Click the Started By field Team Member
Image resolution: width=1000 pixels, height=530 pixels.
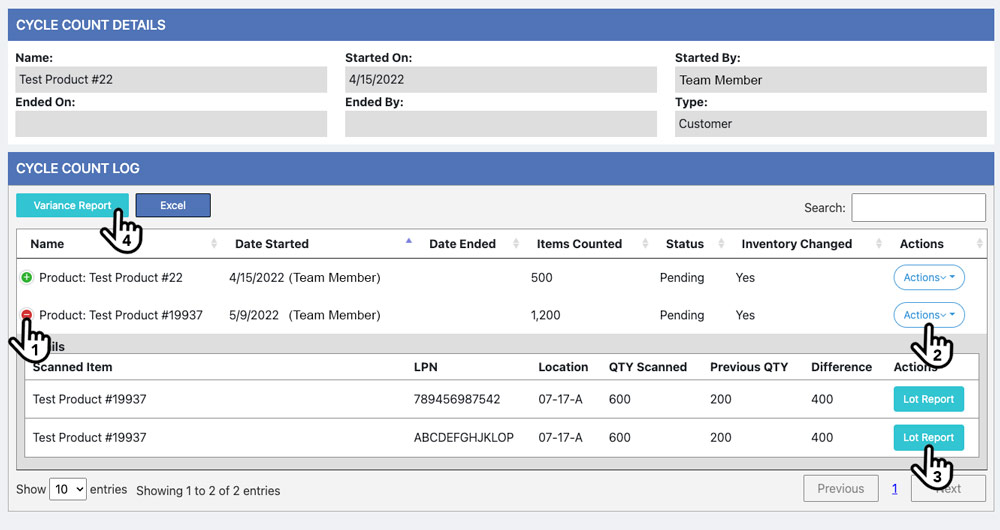[830, 80]
